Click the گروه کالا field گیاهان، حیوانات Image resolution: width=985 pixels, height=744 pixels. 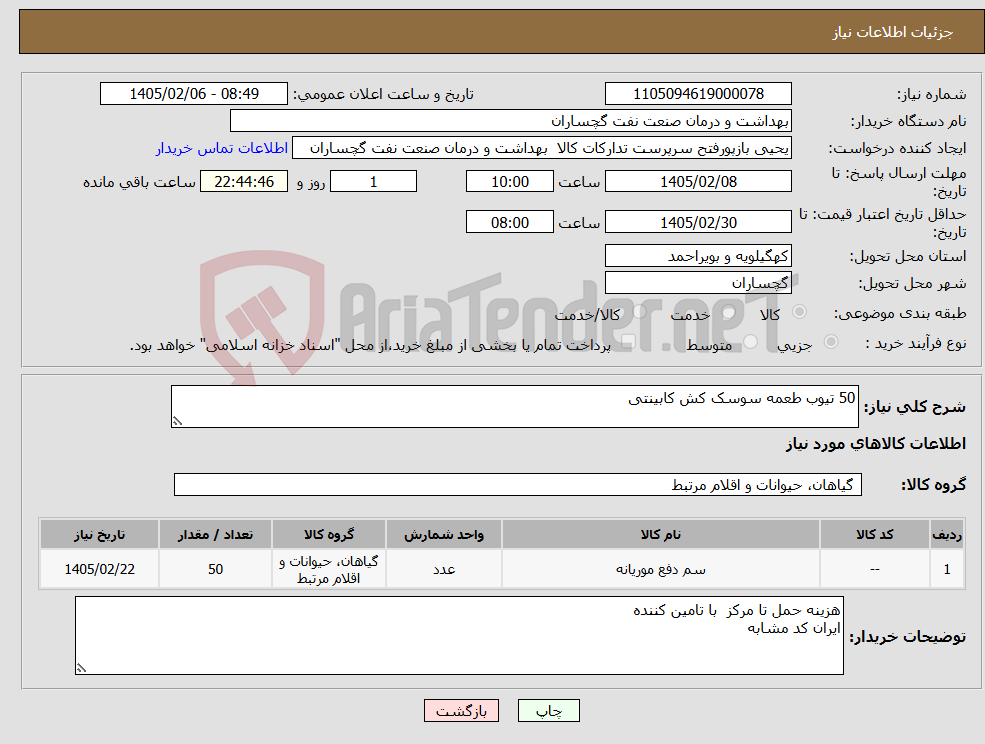[x=518, y=484]
